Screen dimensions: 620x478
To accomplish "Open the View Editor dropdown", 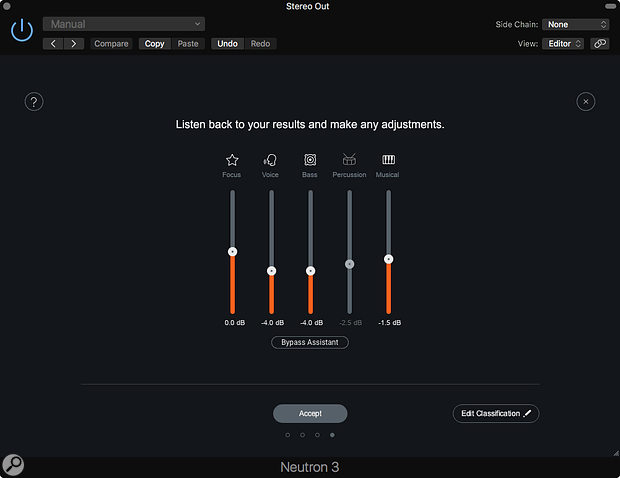I will [563, 43].
